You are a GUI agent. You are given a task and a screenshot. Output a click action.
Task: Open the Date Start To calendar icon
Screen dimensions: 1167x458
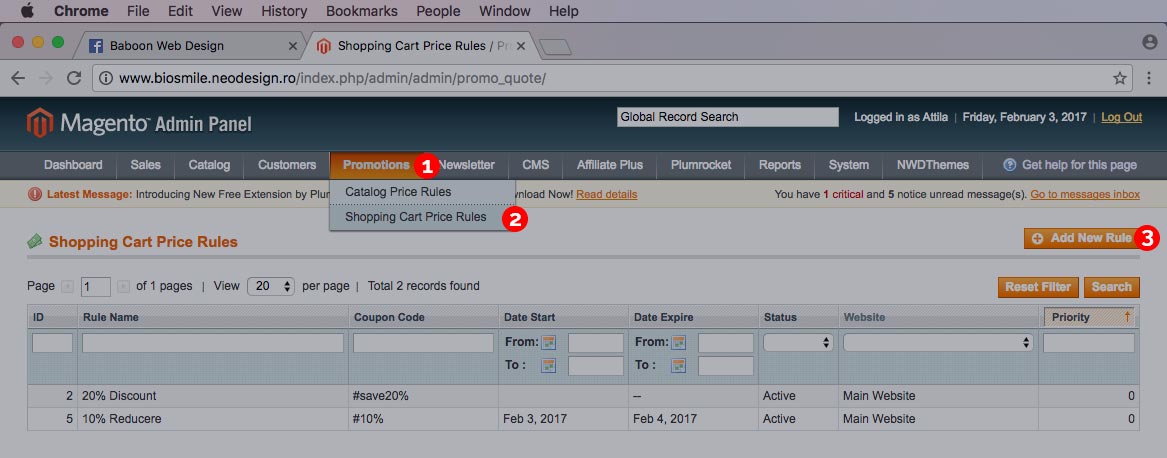click(549, 365)
